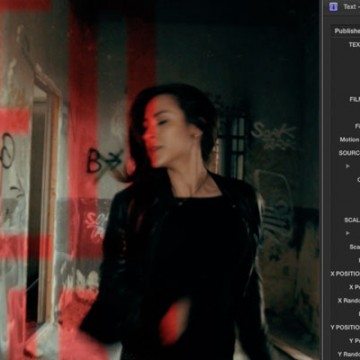
Task: Click the X POSITION group heading
Action: click(345, 274)
